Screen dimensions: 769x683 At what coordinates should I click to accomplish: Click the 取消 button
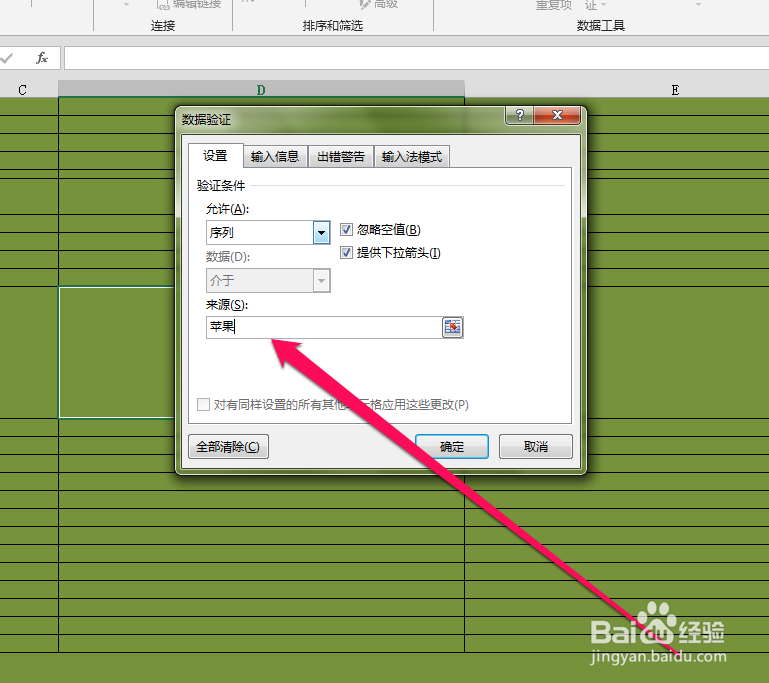point(536,447)
